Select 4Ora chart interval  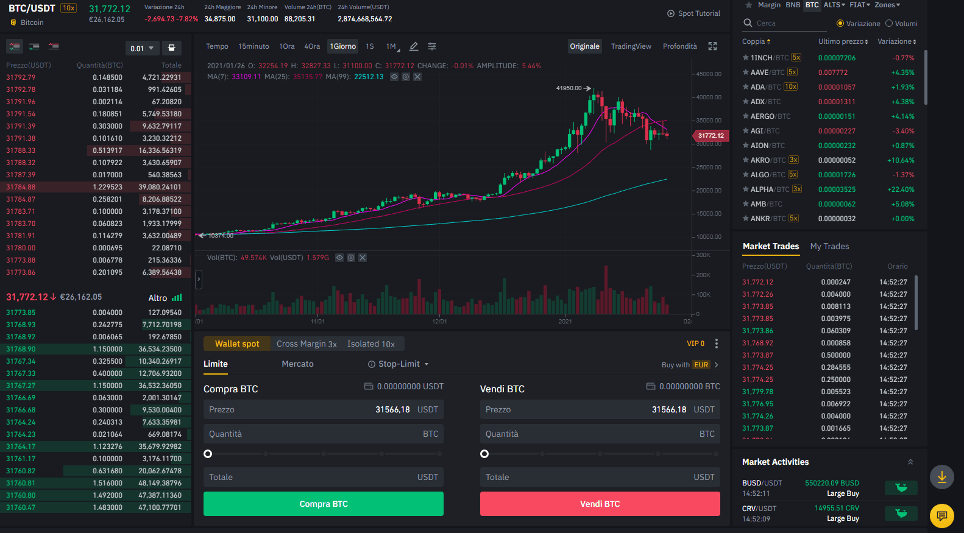point(312,47)
